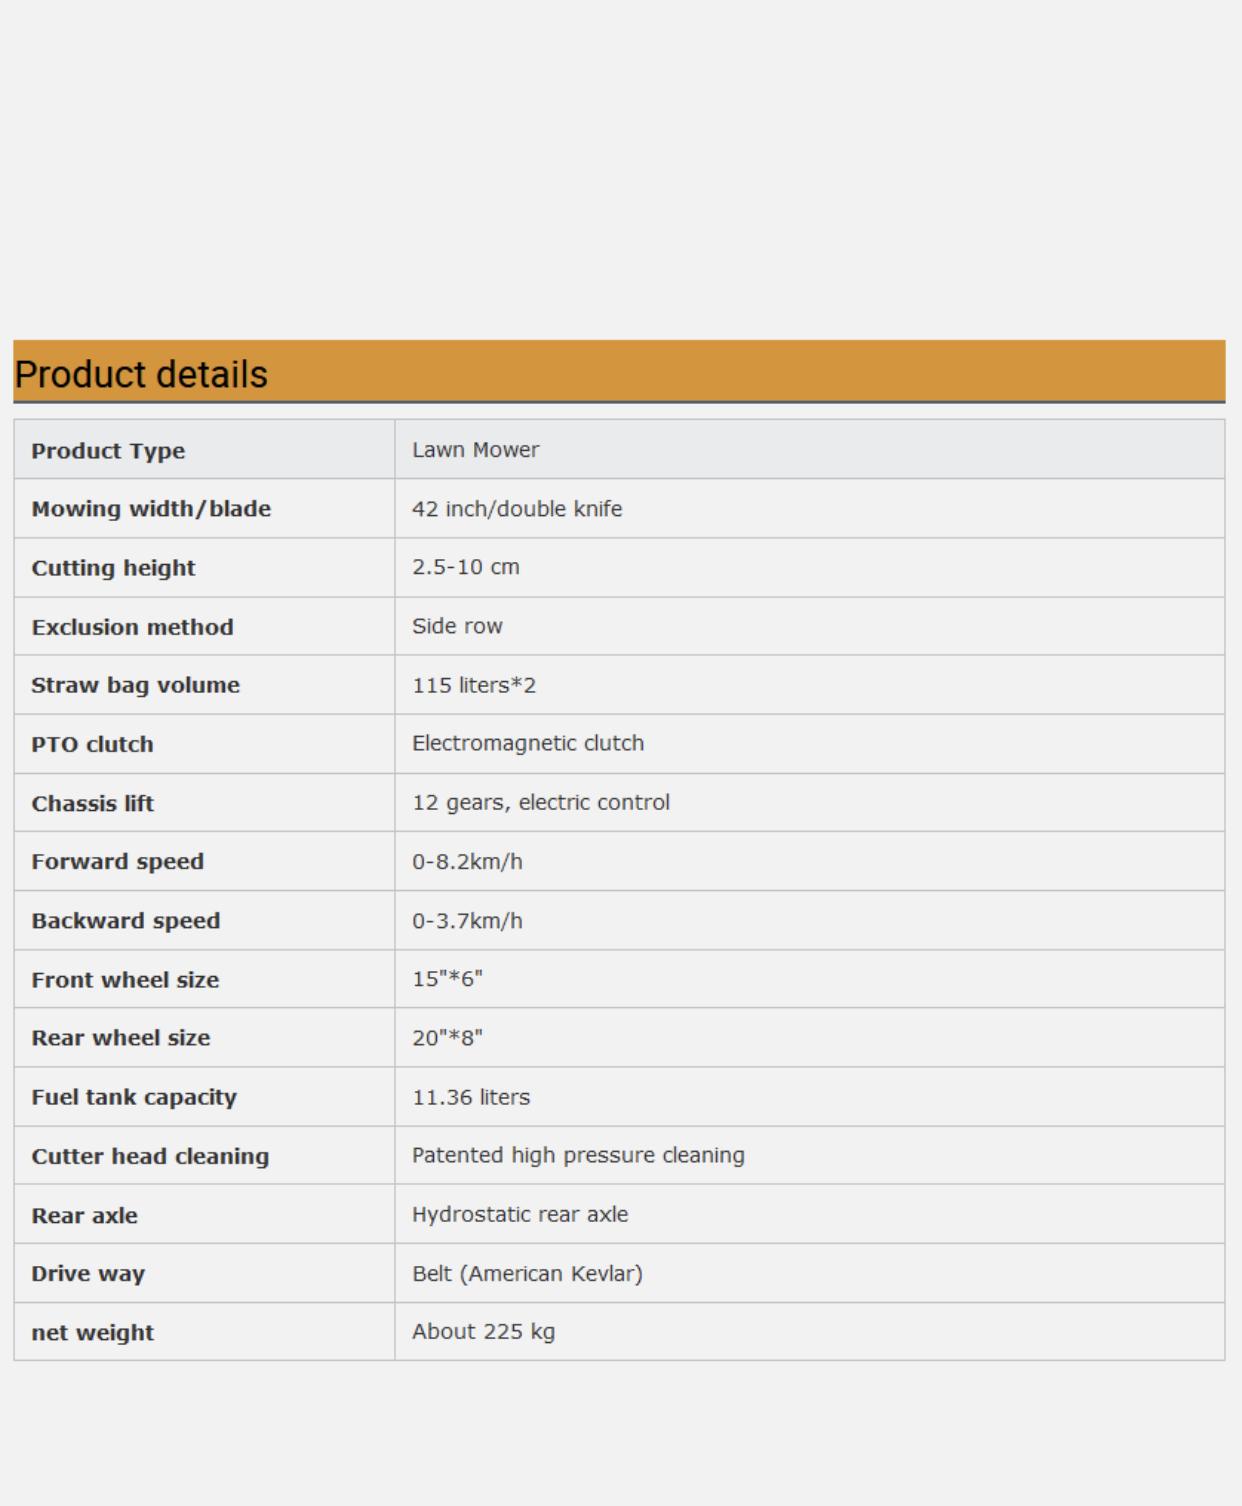The height and width of the screenshot is (1506, 1242).
Task: Click the Product details heading
Action: pos(141,374)
